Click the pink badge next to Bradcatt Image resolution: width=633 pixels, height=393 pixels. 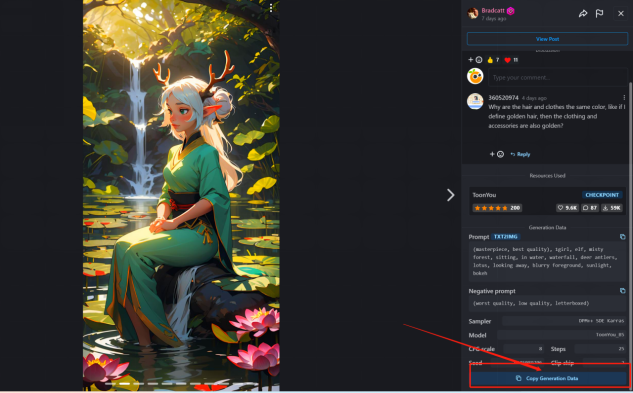(511, 11)
